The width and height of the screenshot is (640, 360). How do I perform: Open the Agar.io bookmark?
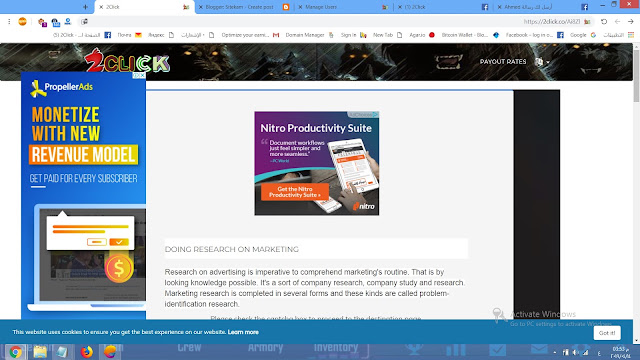422,35
